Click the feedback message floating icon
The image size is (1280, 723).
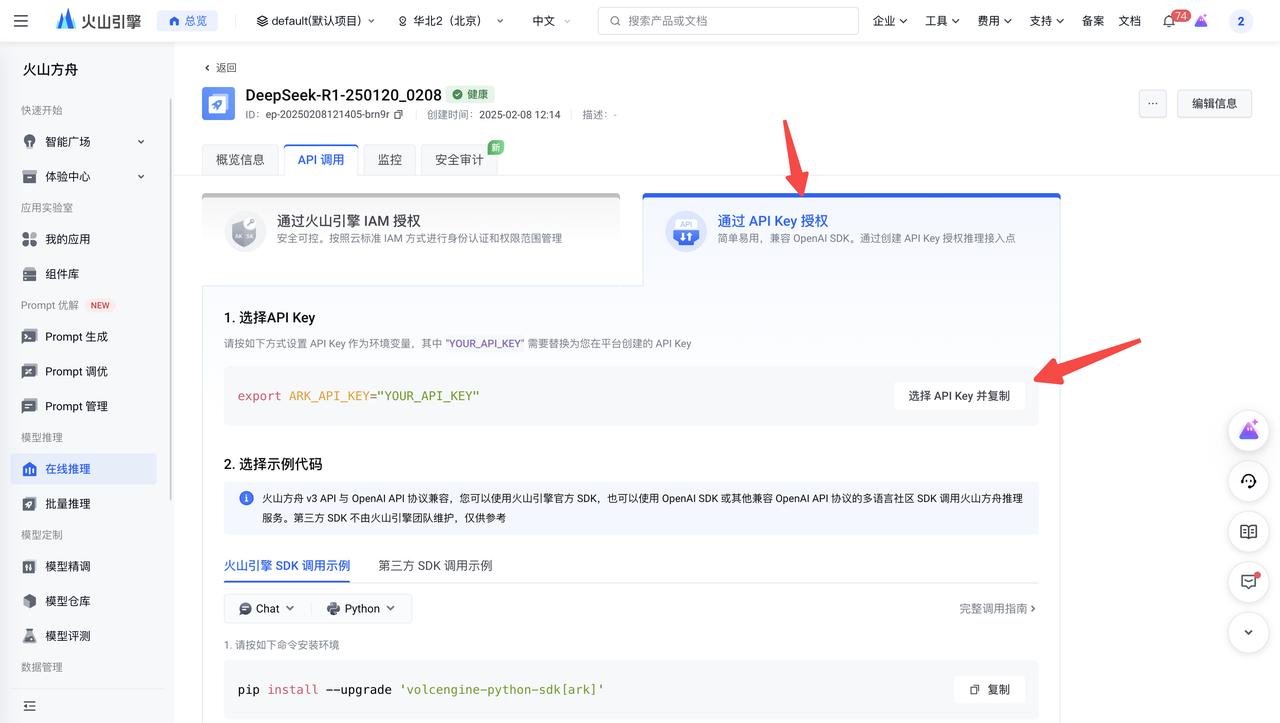pos(1248,582)
